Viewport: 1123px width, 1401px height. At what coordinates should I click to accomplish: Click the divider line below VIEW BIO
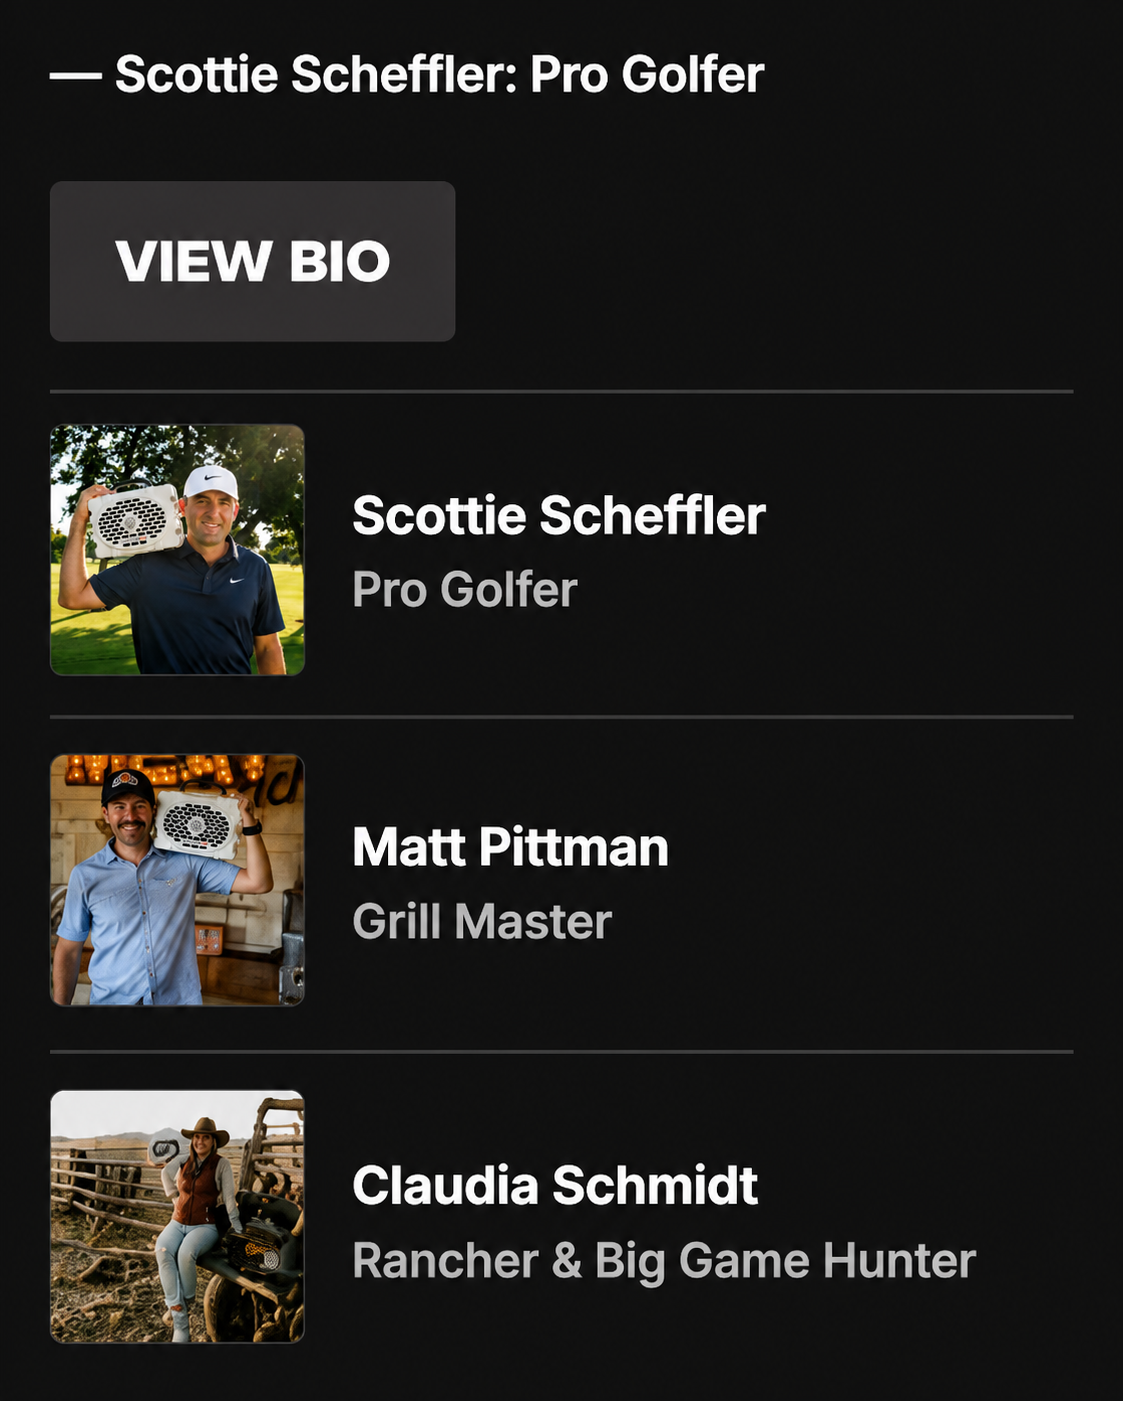(x=561, y=391)
